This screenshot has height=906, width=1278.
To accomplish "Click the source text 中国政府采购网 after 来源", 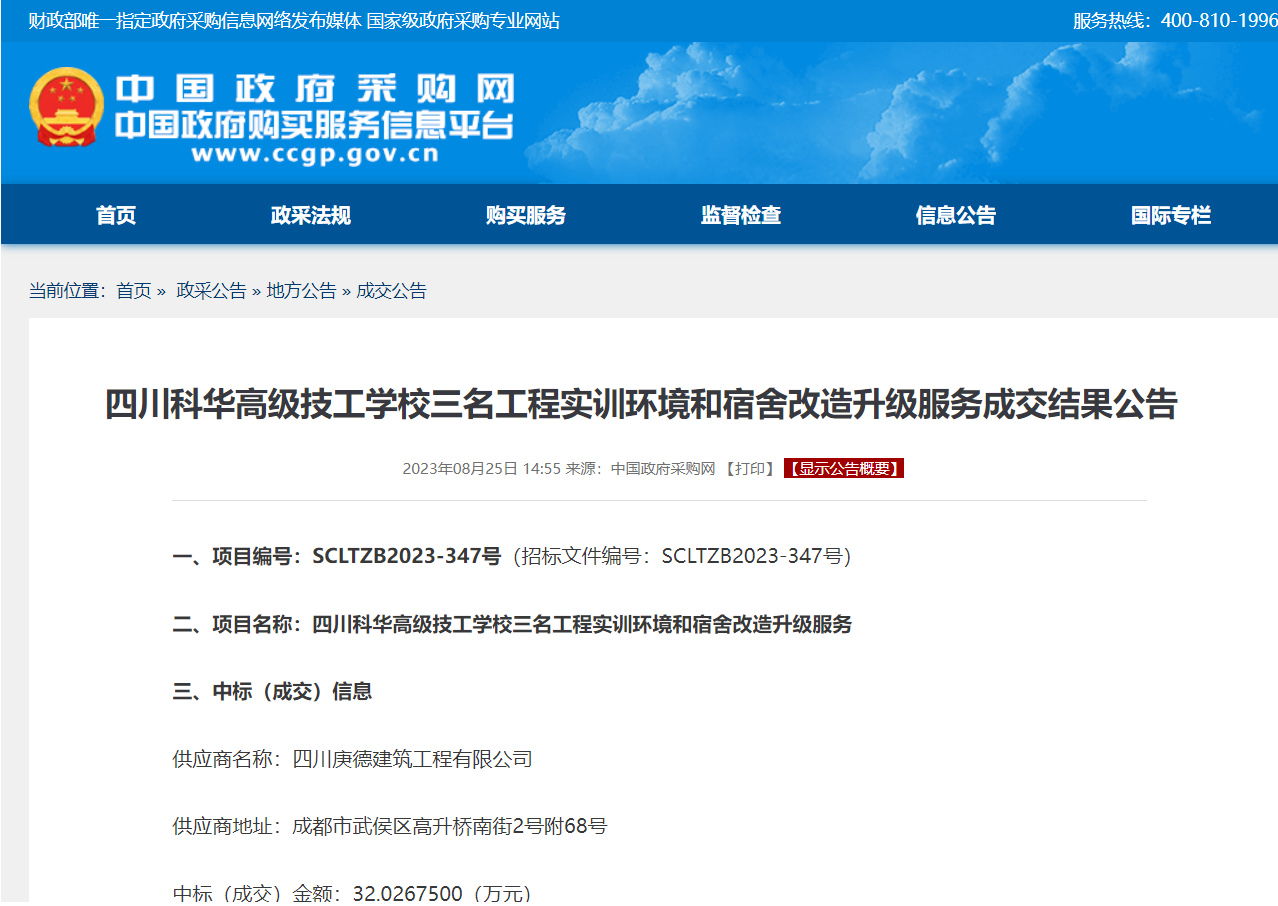I will tap(663, 468).
